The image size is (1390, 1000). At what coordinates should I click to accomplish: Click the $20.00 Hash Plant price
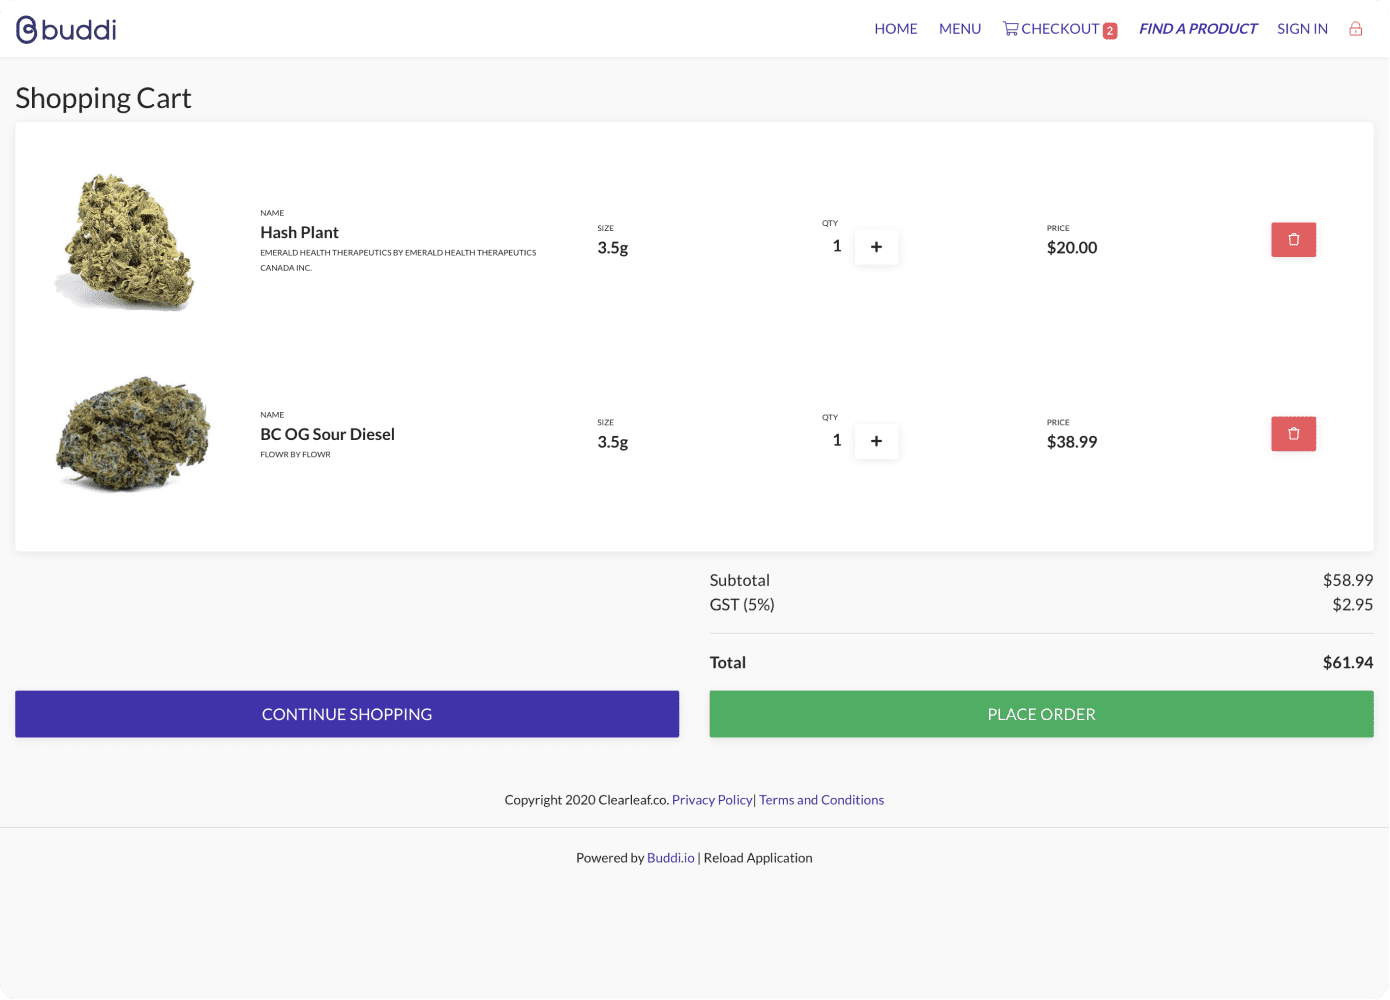point(1072,248)
